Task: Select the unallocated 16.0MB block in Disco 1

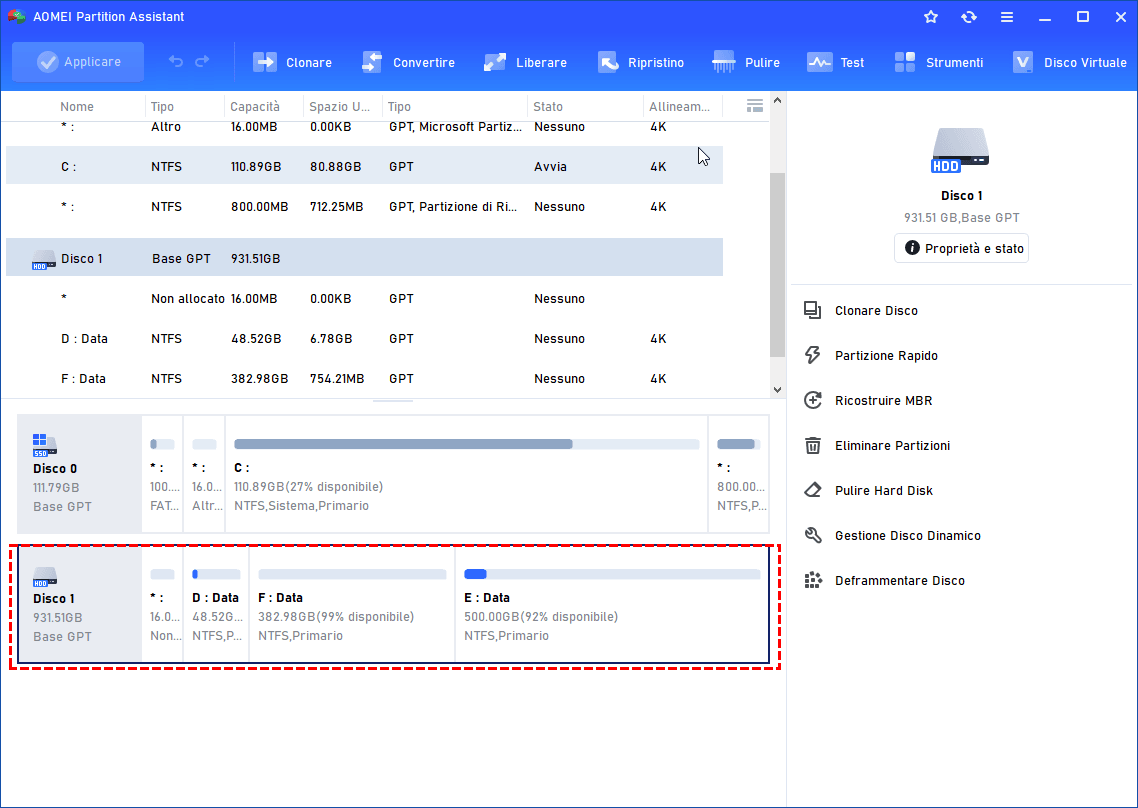Action: point(163,604)
